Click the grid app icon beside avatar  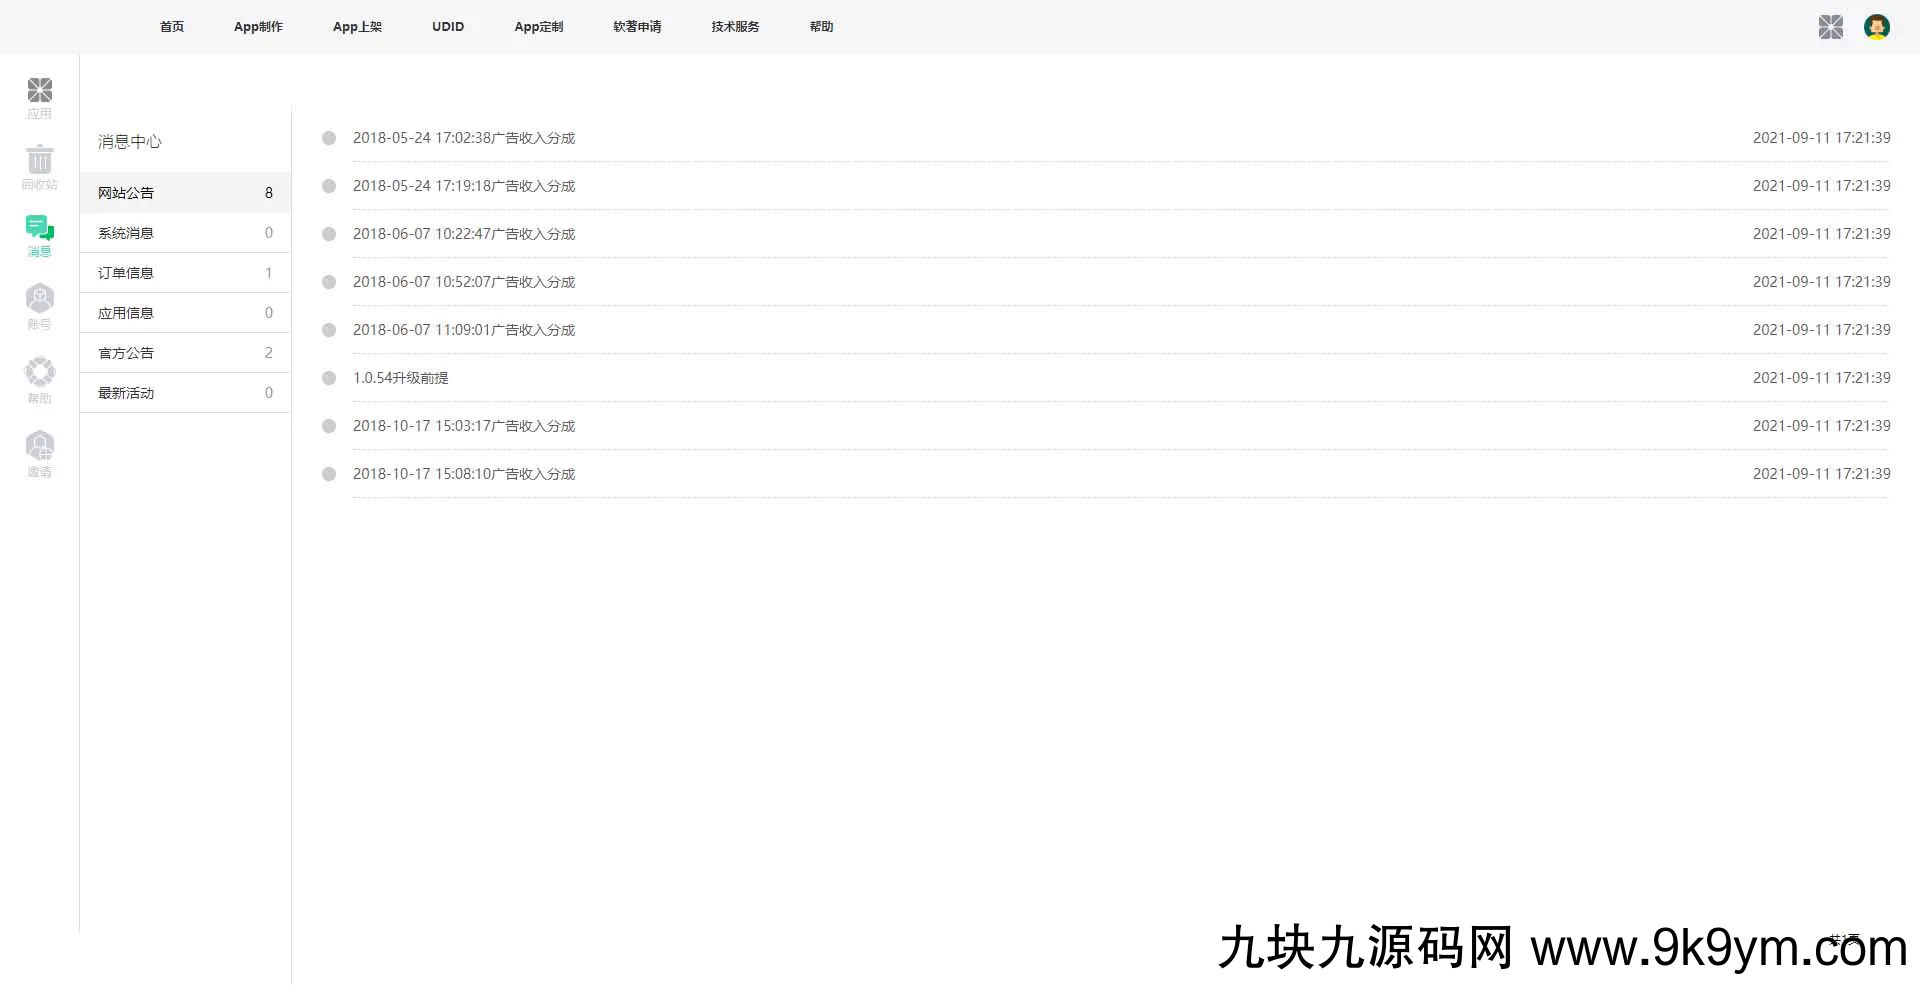tap(1830, 27)
